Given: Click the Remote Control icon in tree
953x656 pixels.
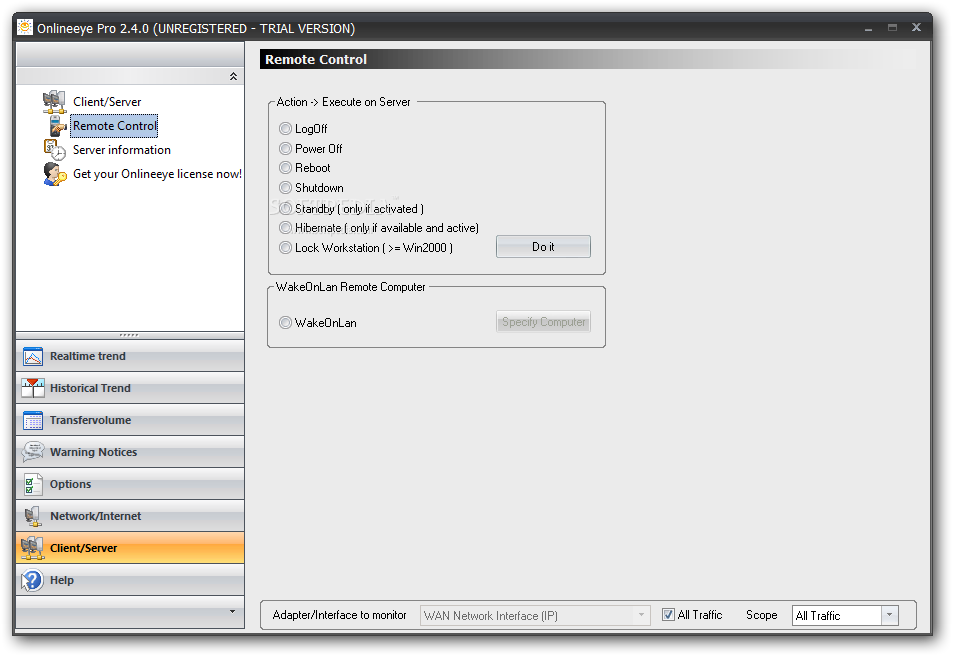Looking at the screenshot, I should coord(58,126).
